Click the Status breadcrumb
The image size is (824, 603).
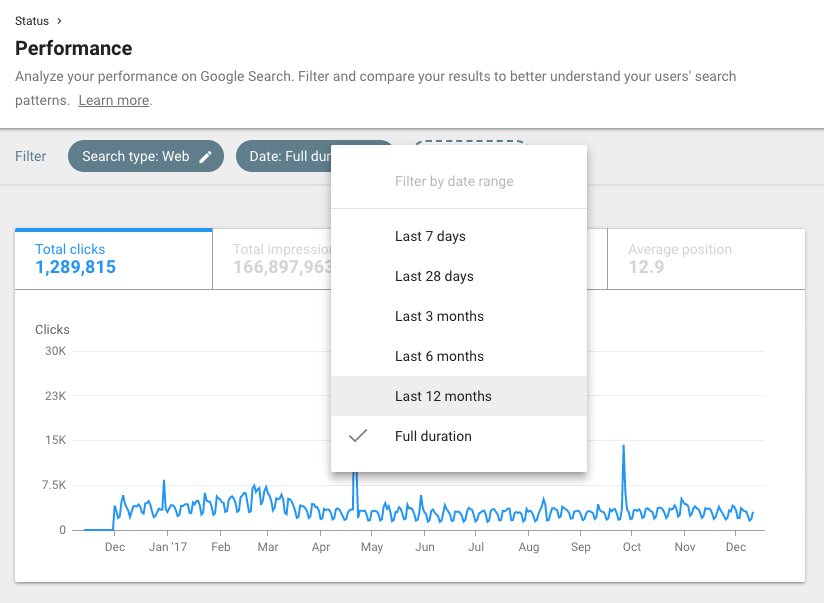(x=32, y=21)
